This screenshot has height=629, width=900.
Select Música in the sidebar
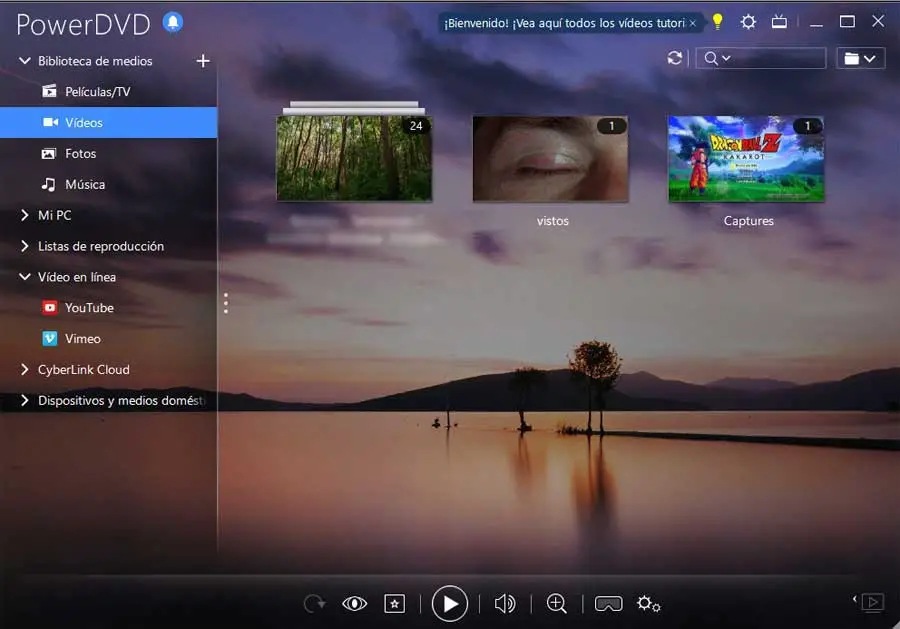pyautogui.click(x=85, y=185)
